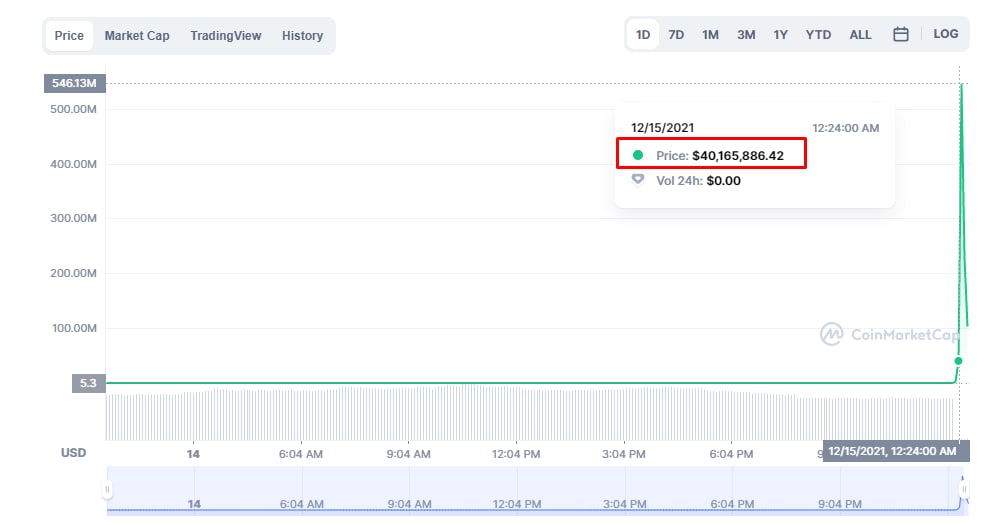Viewport: 992px width, 525px height.
Task: Click the 12:04 PM main axis label
Action: coord(516,454)
